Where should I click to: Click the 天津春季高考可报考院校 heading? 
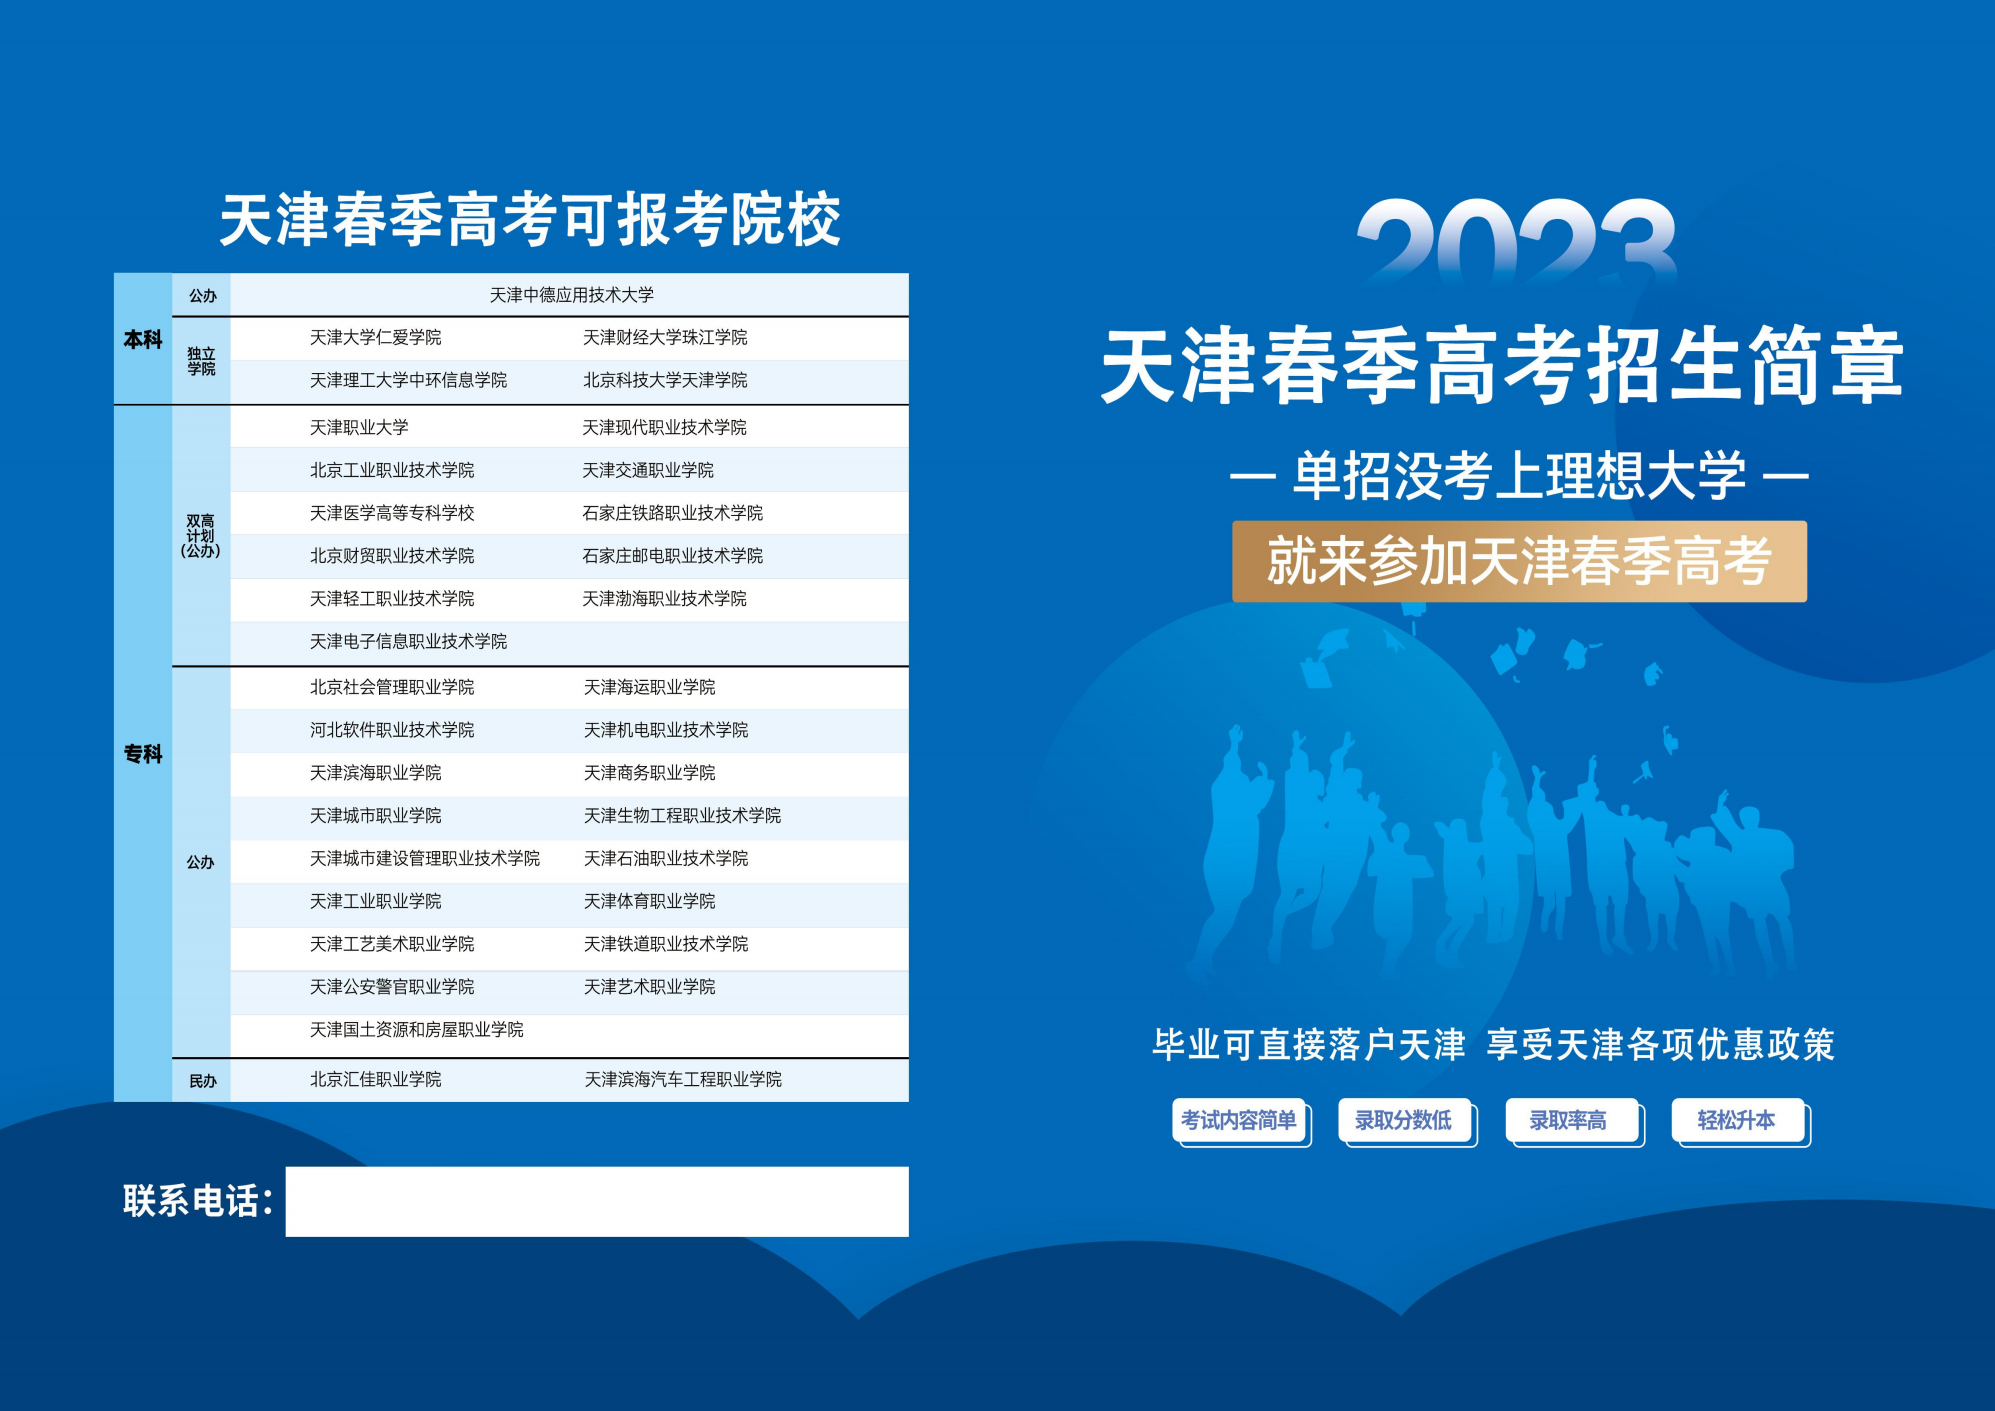point(530,221)
